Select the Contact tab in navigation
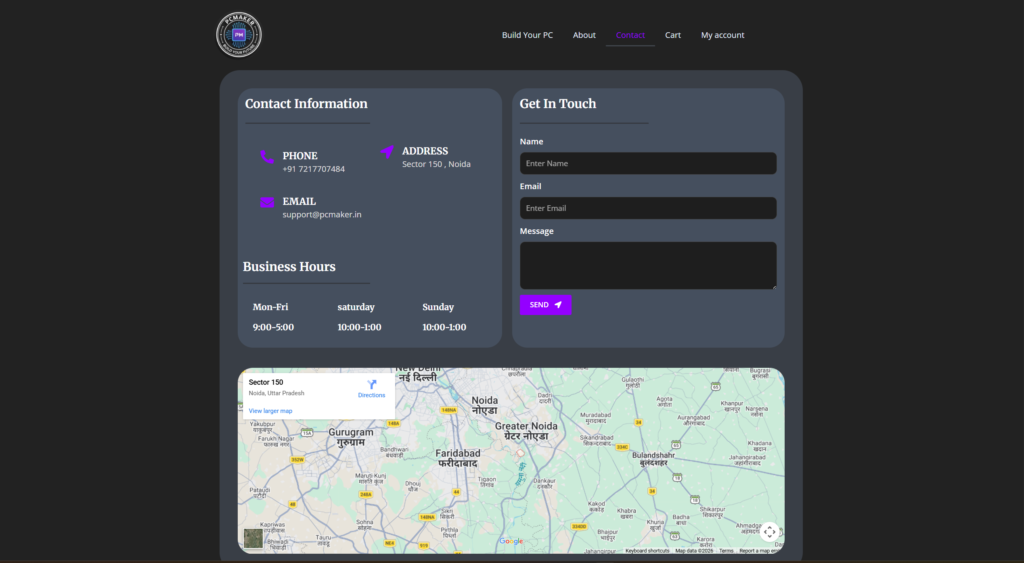 coord(630,35)
